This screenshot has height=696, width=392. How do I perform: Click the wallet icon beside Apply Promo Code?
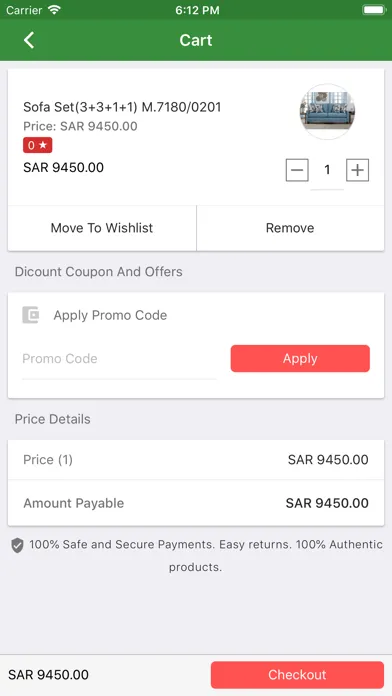click(31, 315)
